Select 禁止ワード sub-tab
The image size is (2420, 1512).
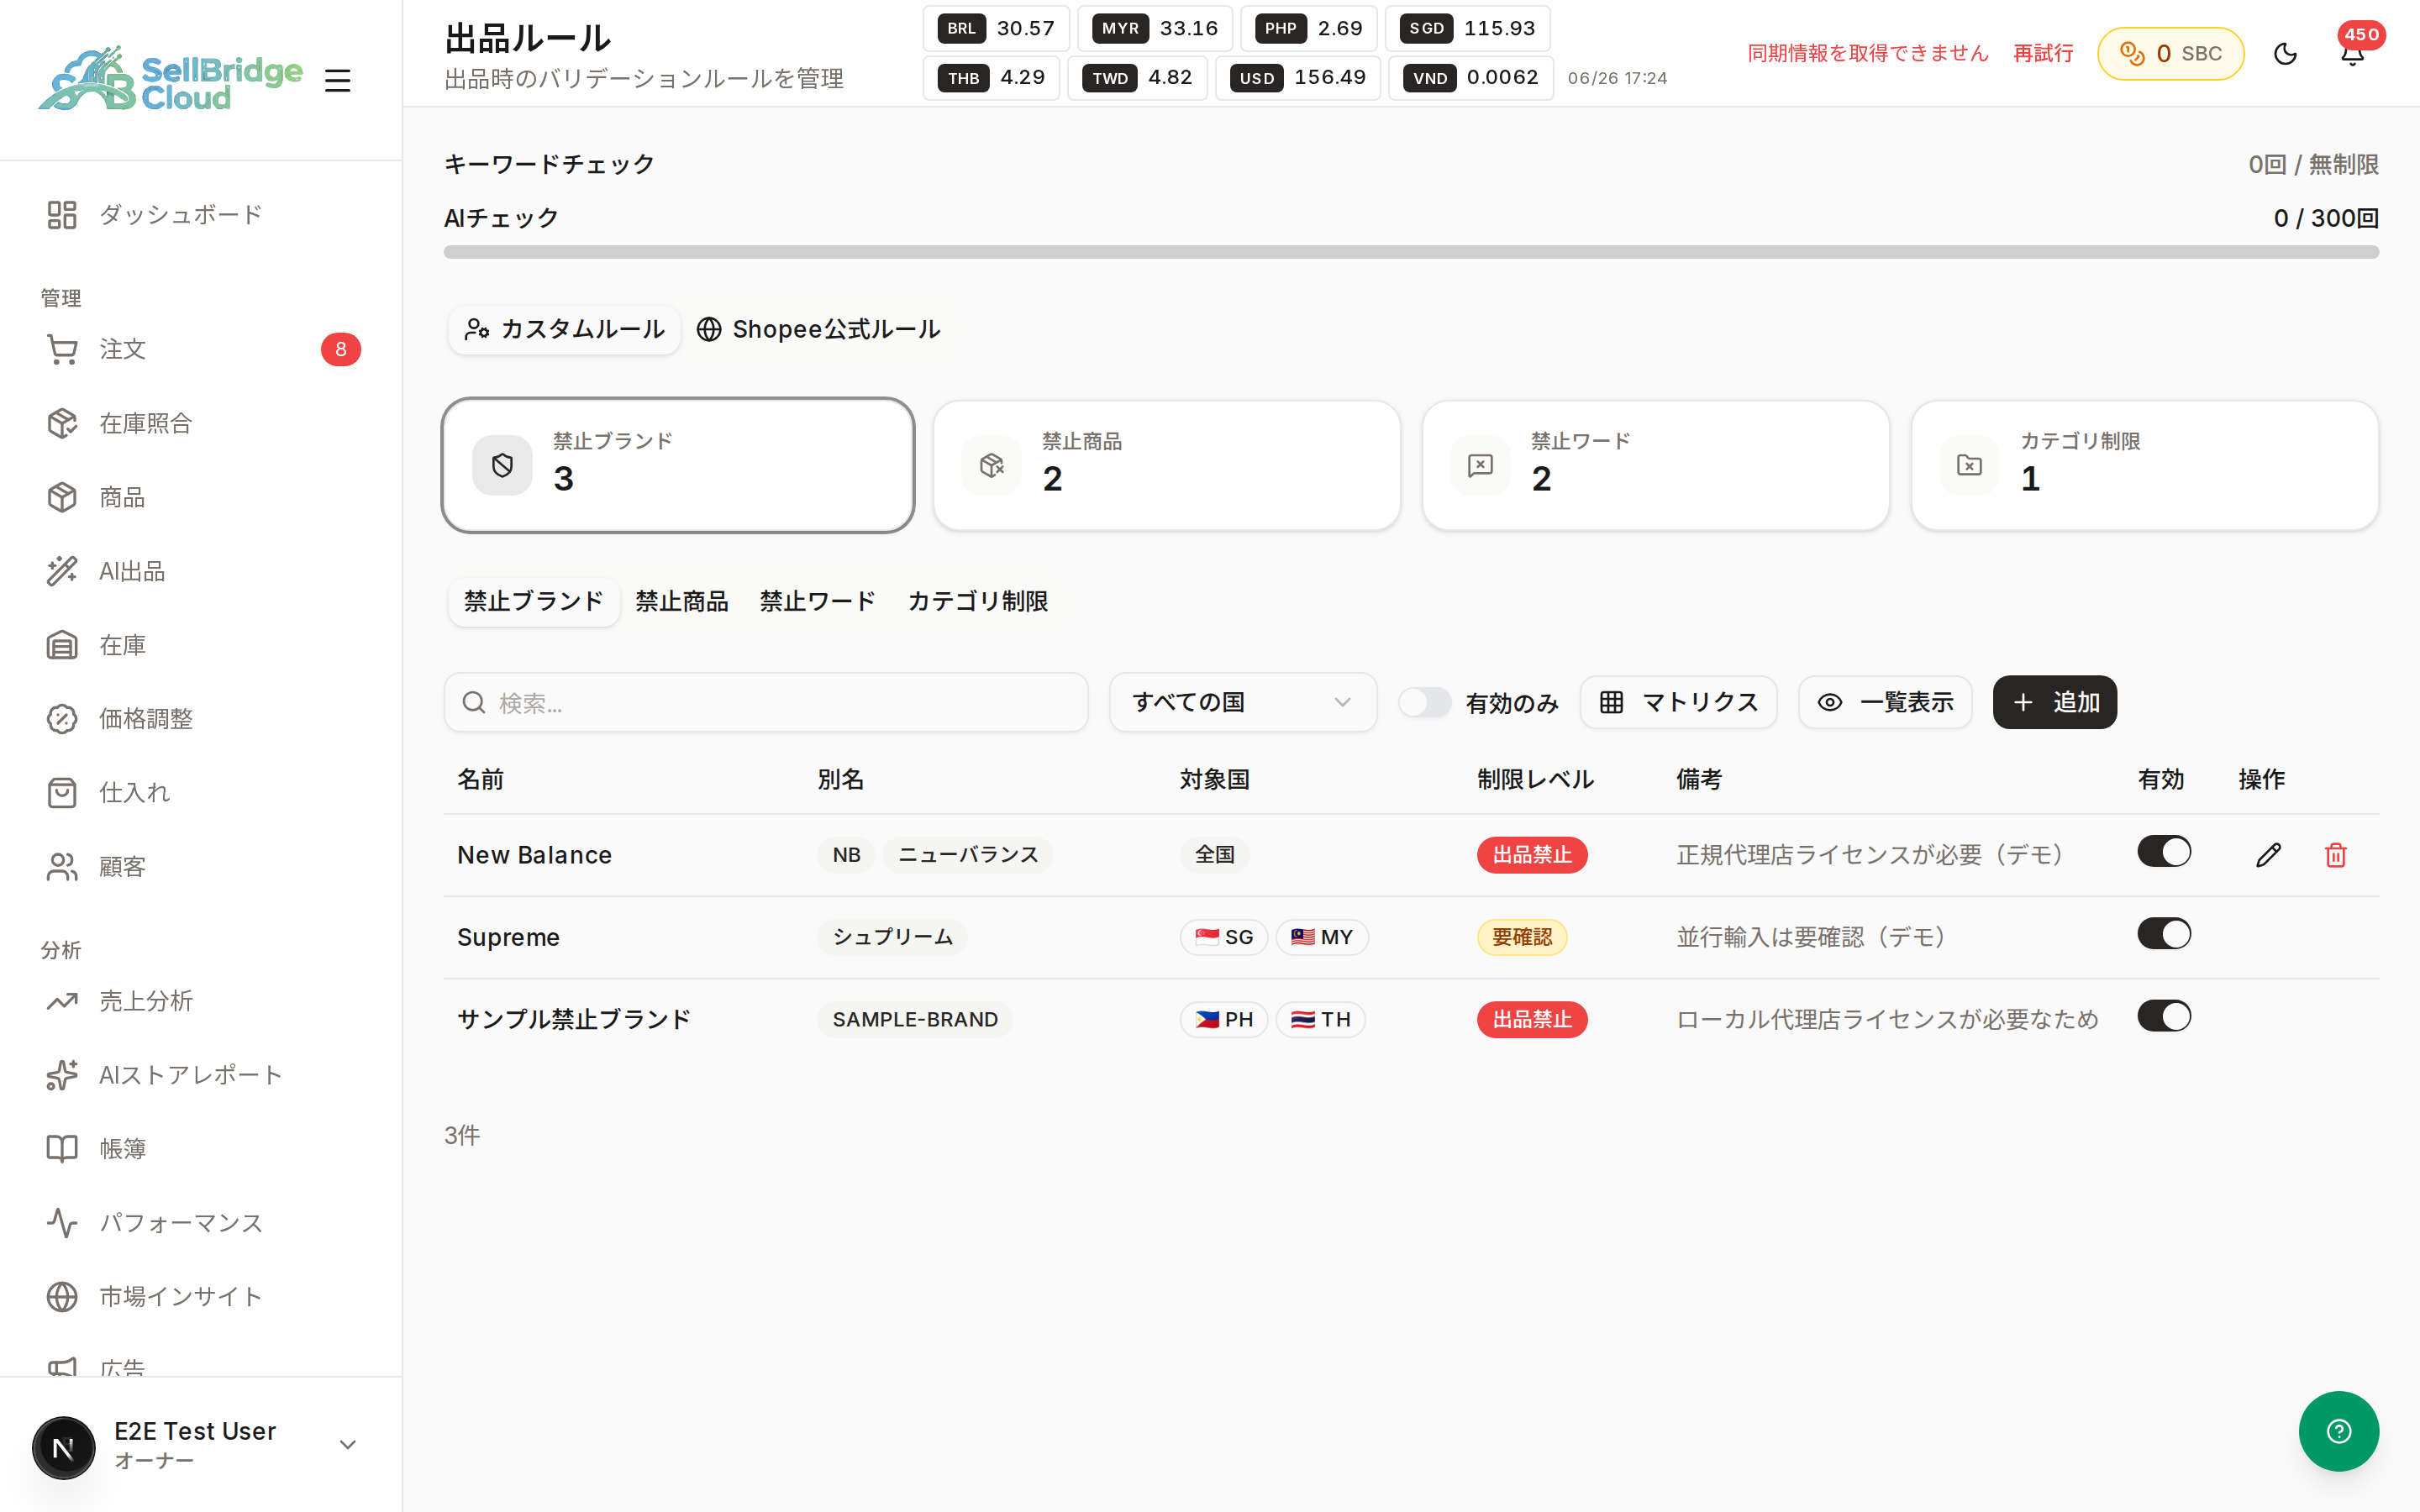click(817, 601)
